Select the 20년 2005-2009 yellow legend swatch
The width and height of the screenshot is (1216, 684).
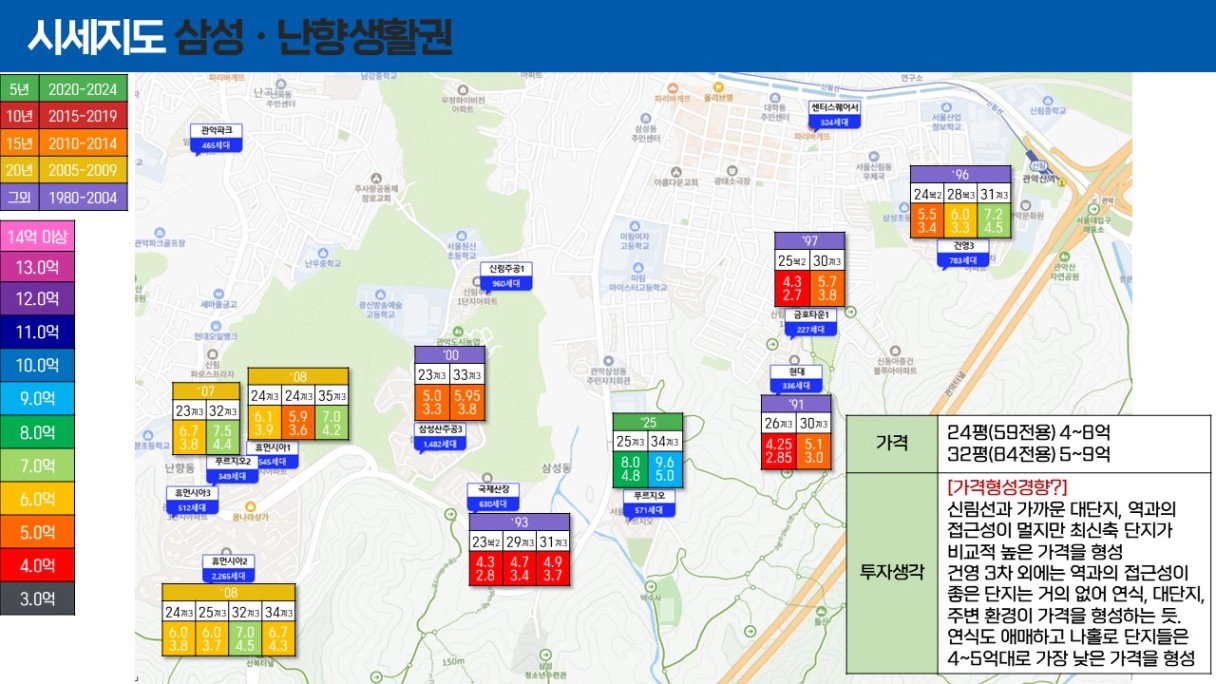point(65,170)
